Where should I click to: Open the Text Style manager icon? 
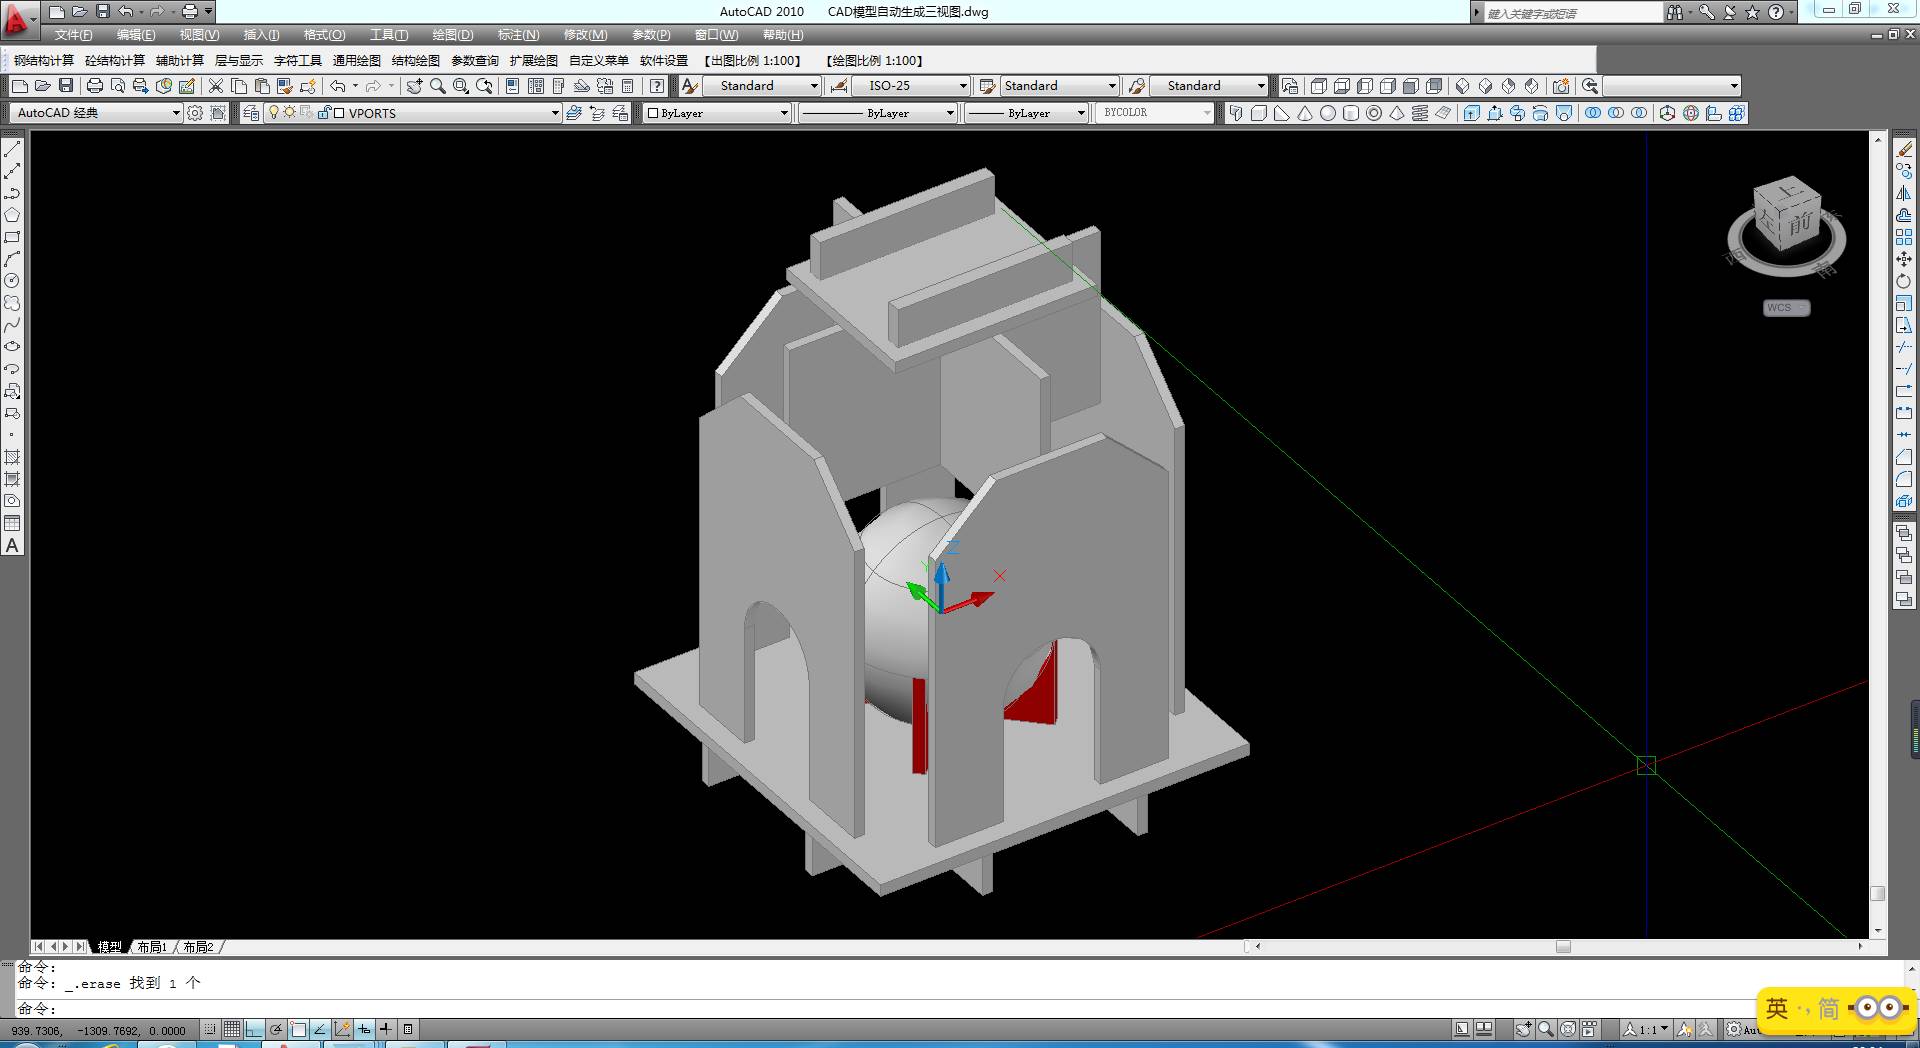point(689,86)
